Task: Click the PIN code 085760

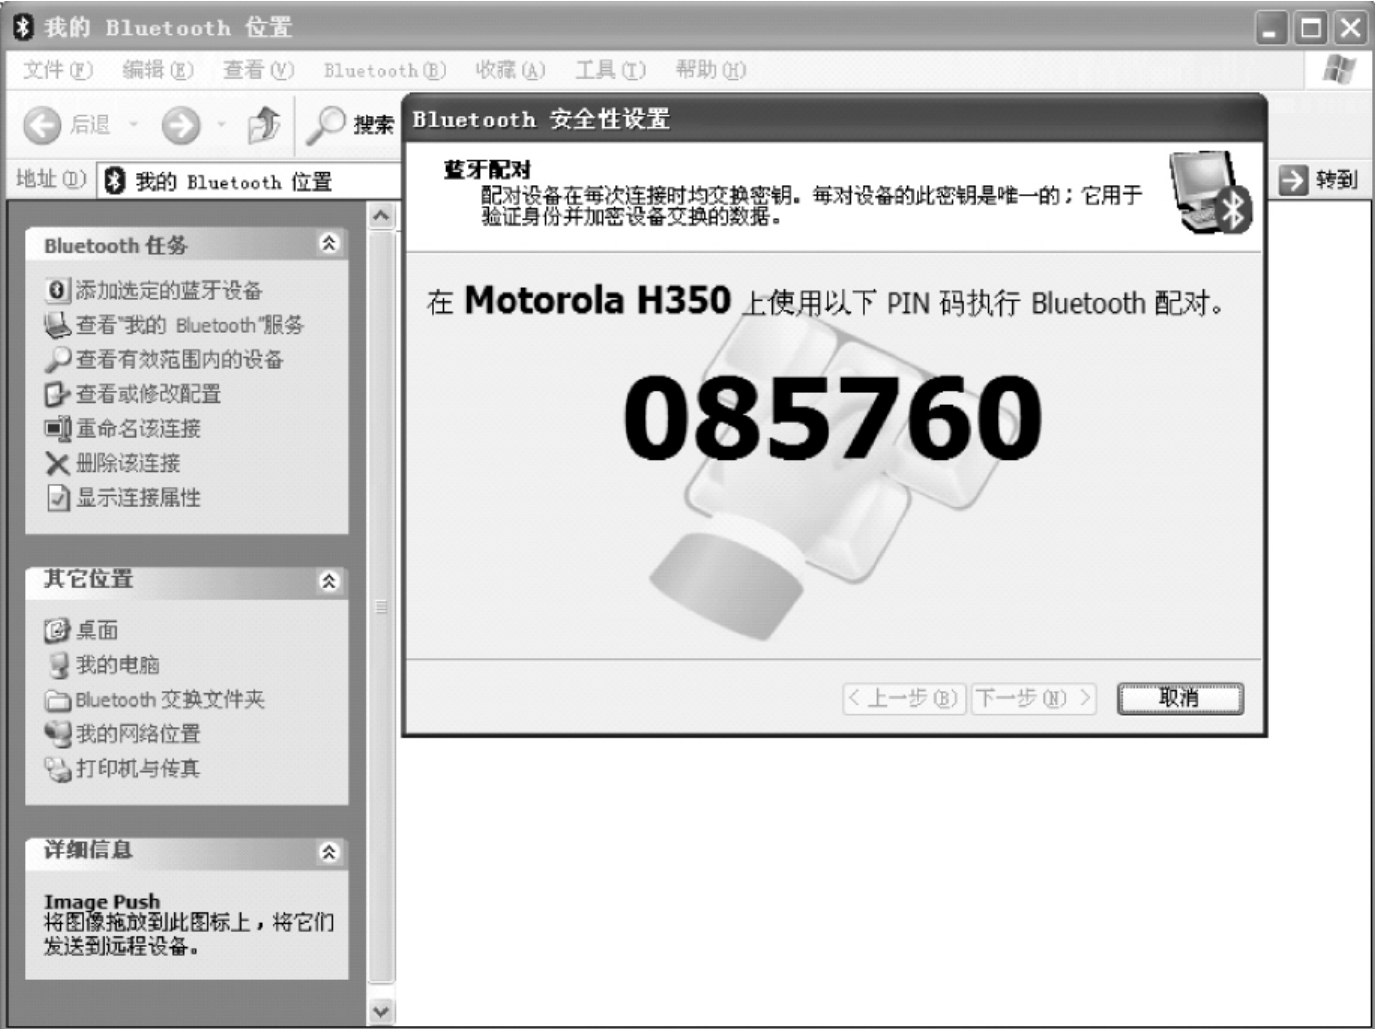Action: 832,417
